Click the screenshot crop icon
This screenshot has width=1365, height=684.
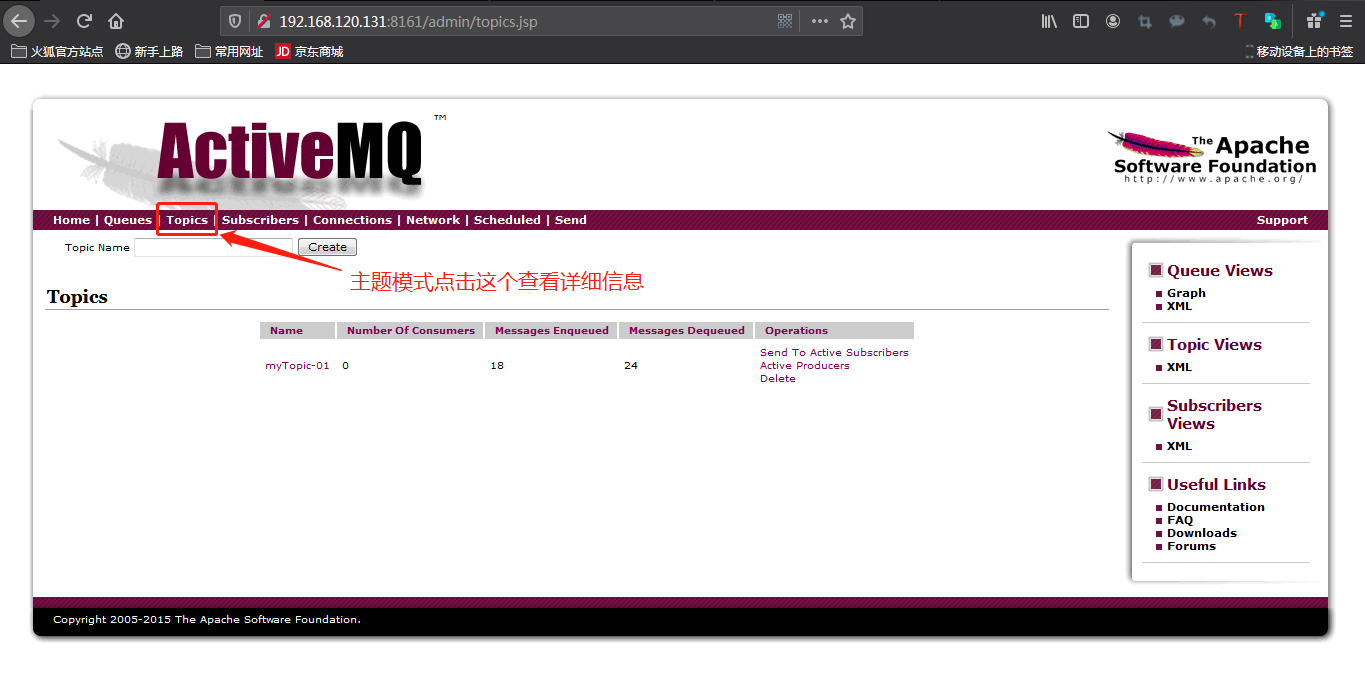click(x=1145, y=21)
